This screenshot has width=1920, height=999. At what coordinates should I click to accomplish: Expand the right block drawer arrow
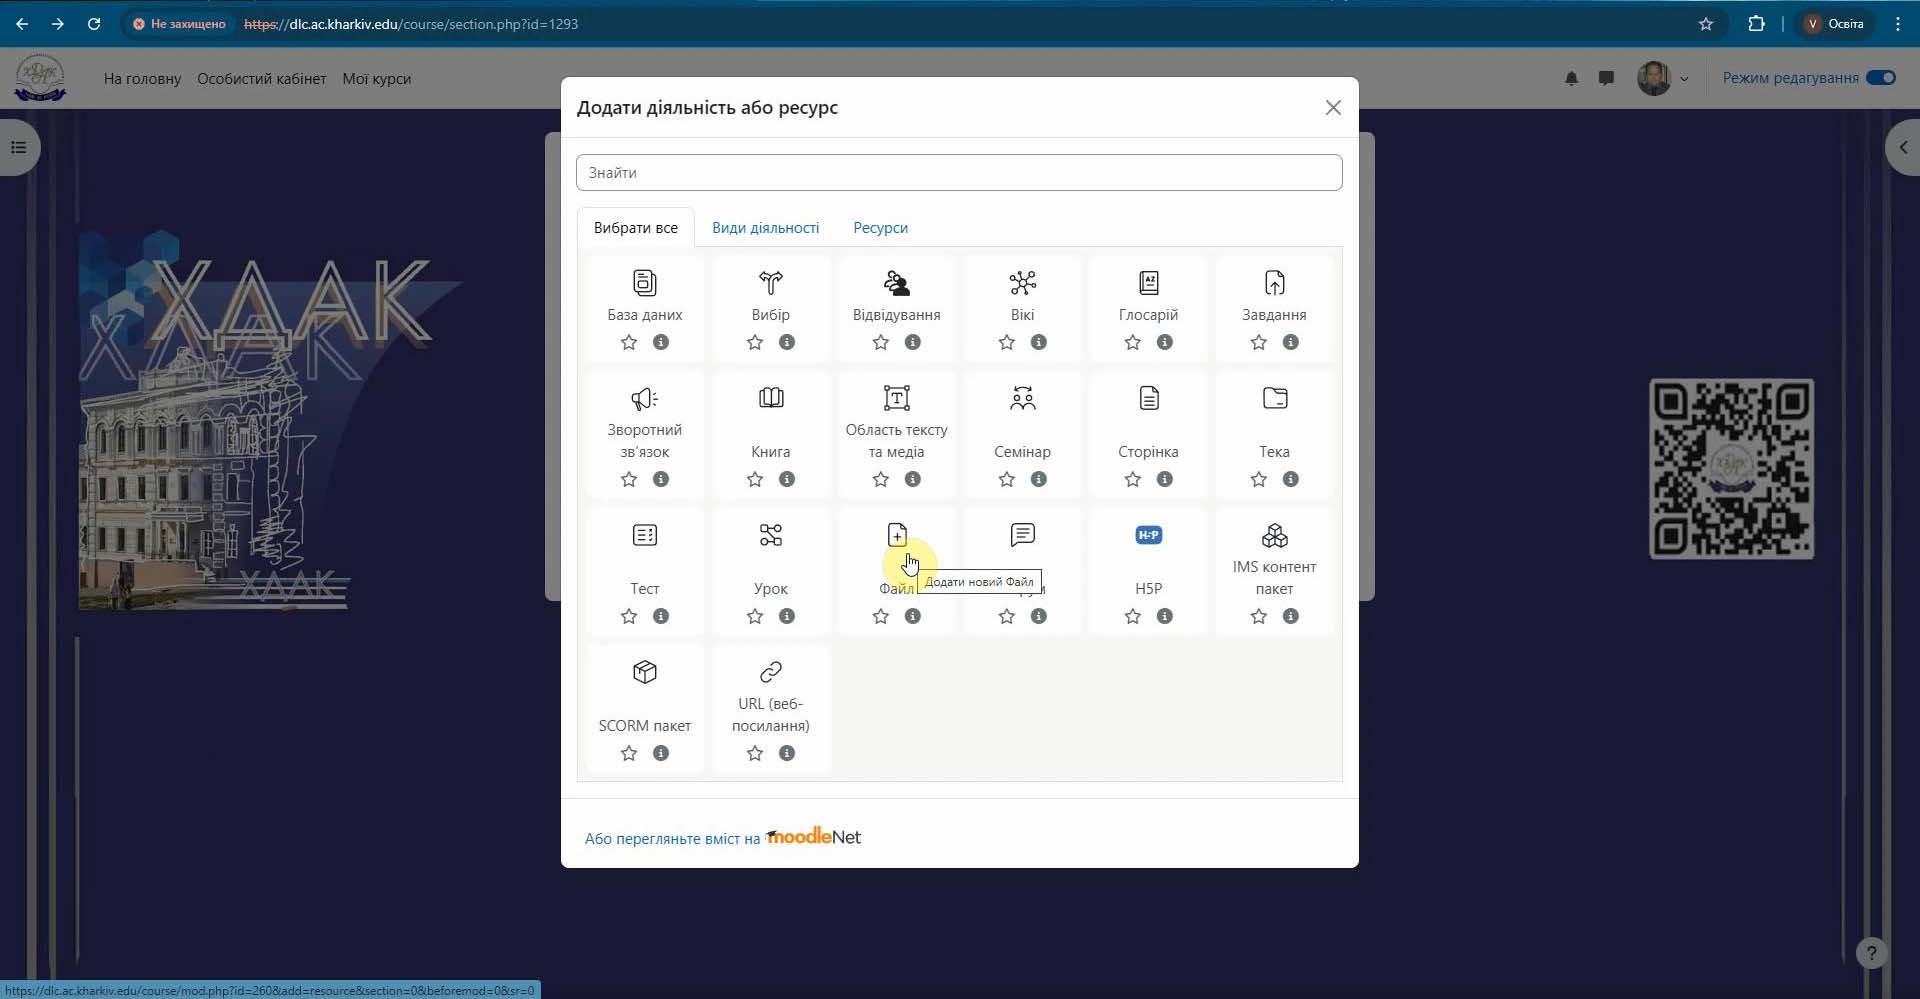point(1902,148)
